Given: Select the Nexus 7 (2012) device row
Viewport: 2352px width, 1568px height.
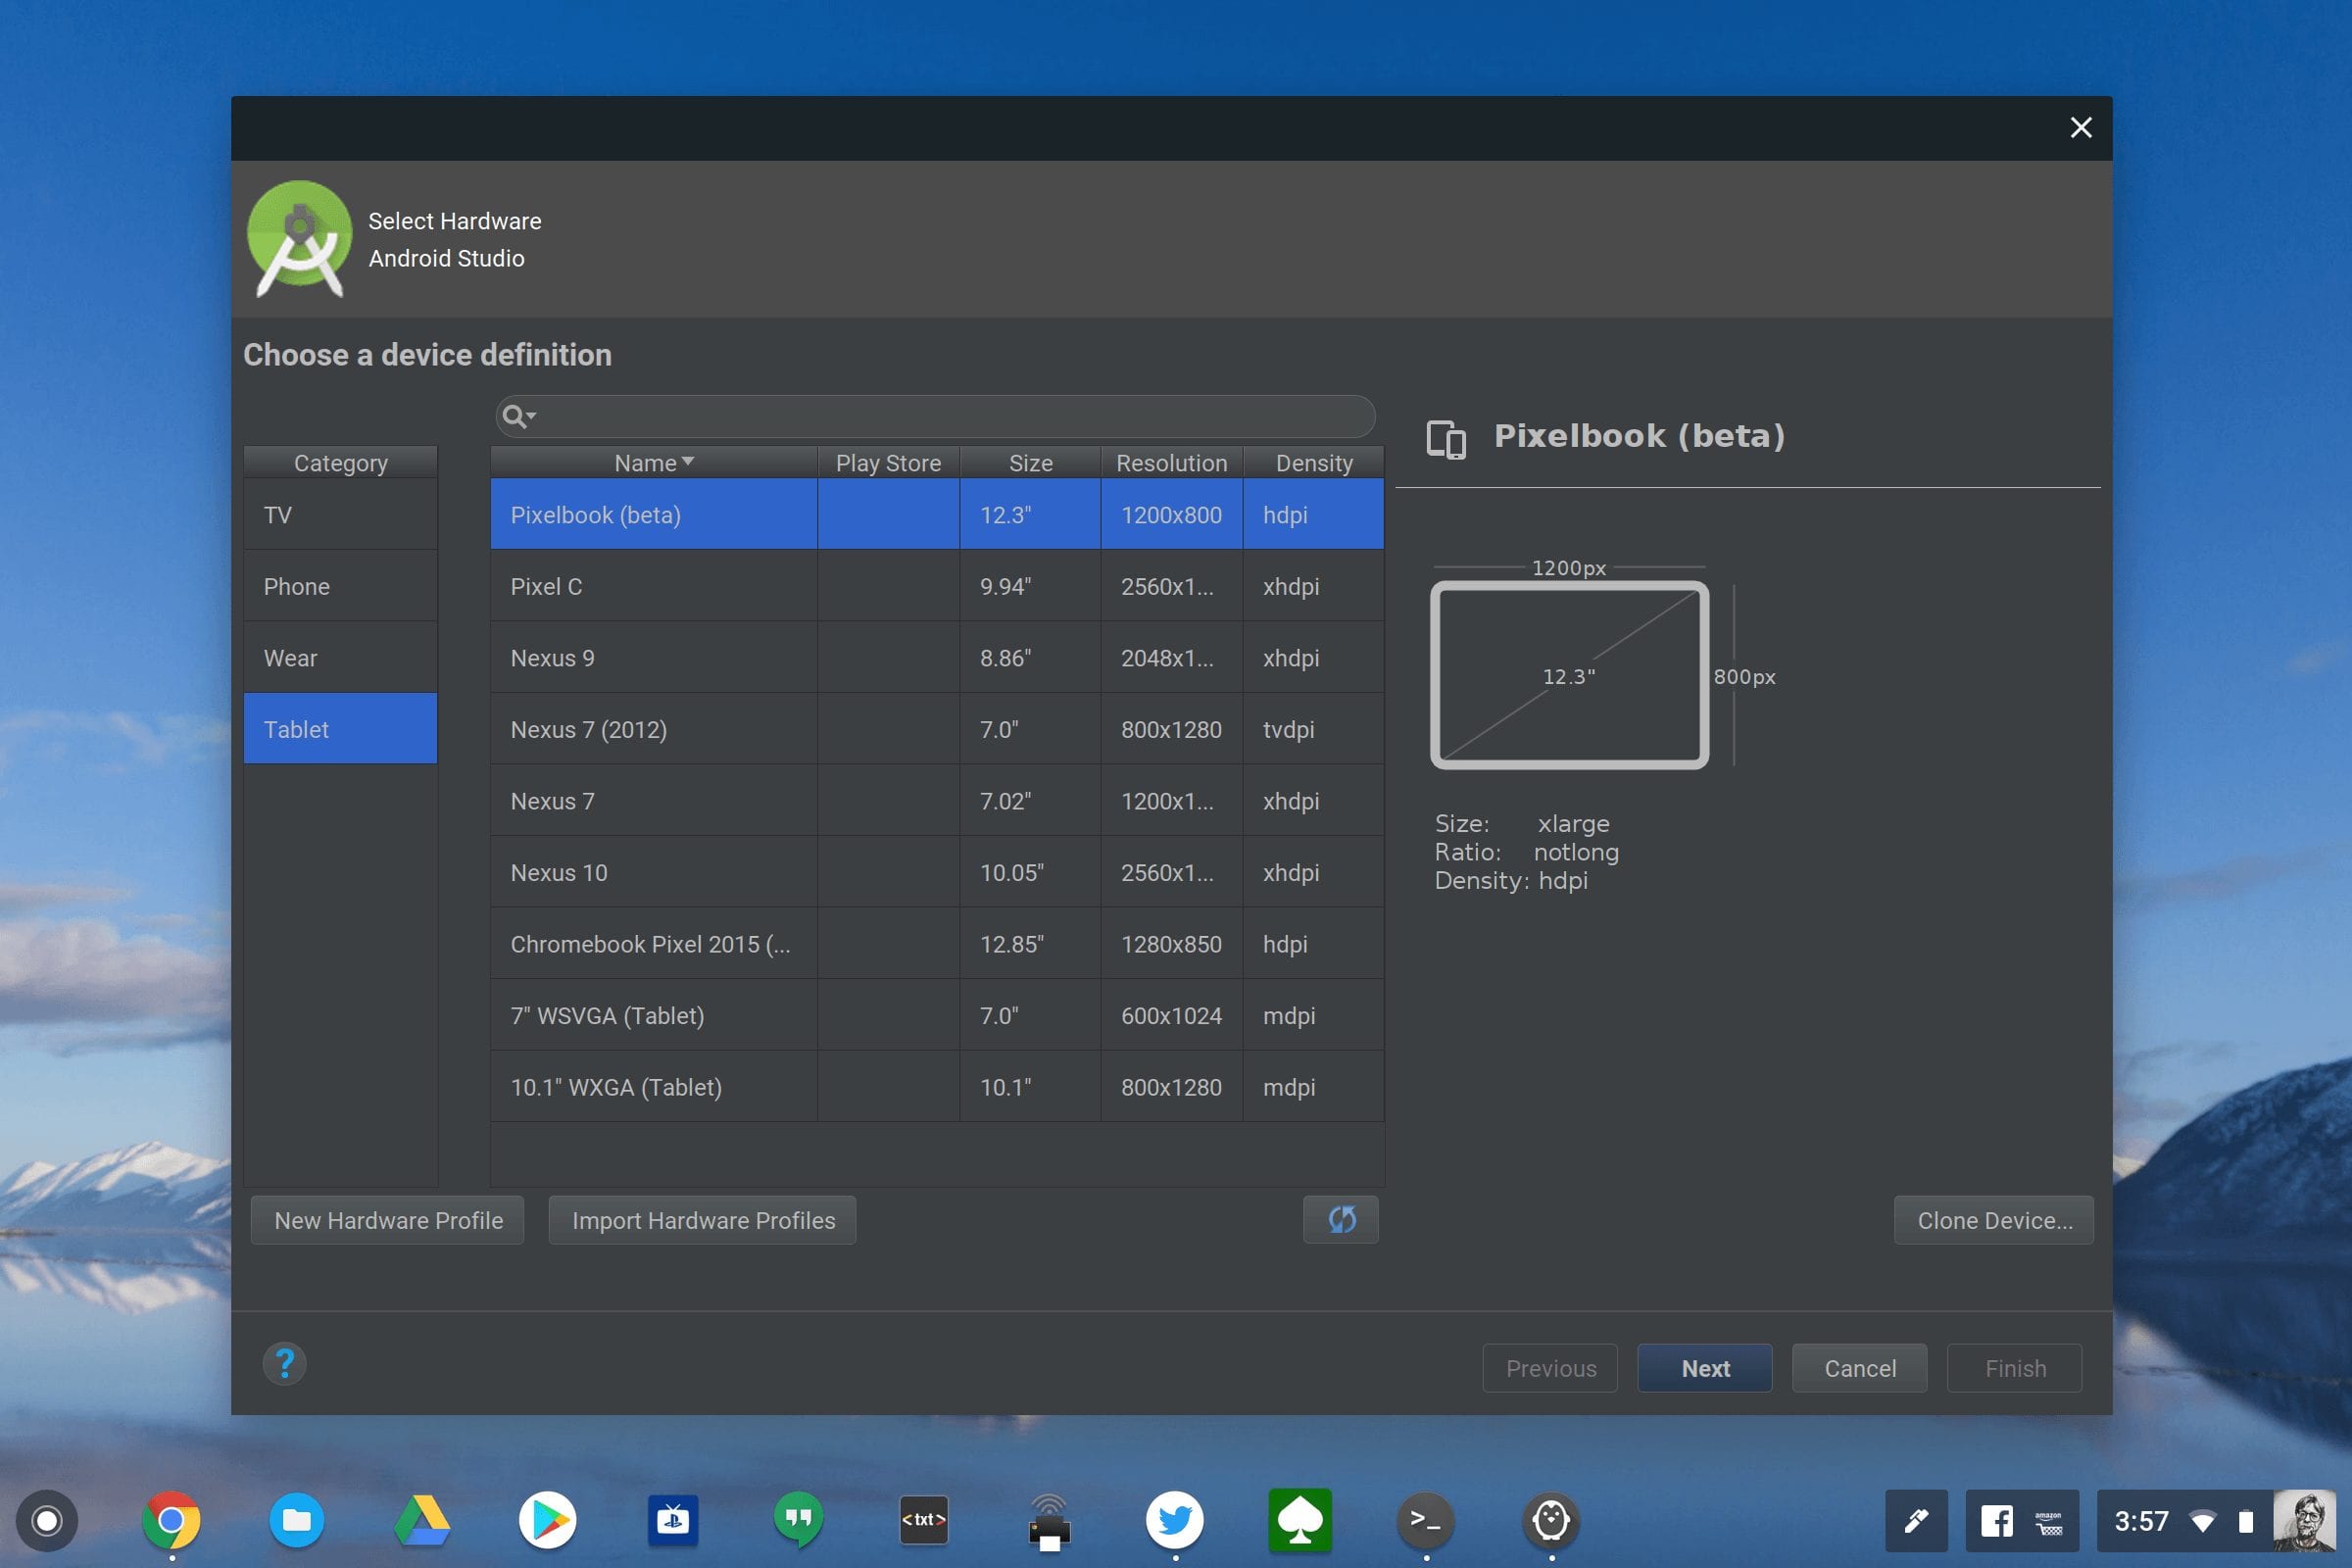Looking at the screenshot, I should coord(937,729).
